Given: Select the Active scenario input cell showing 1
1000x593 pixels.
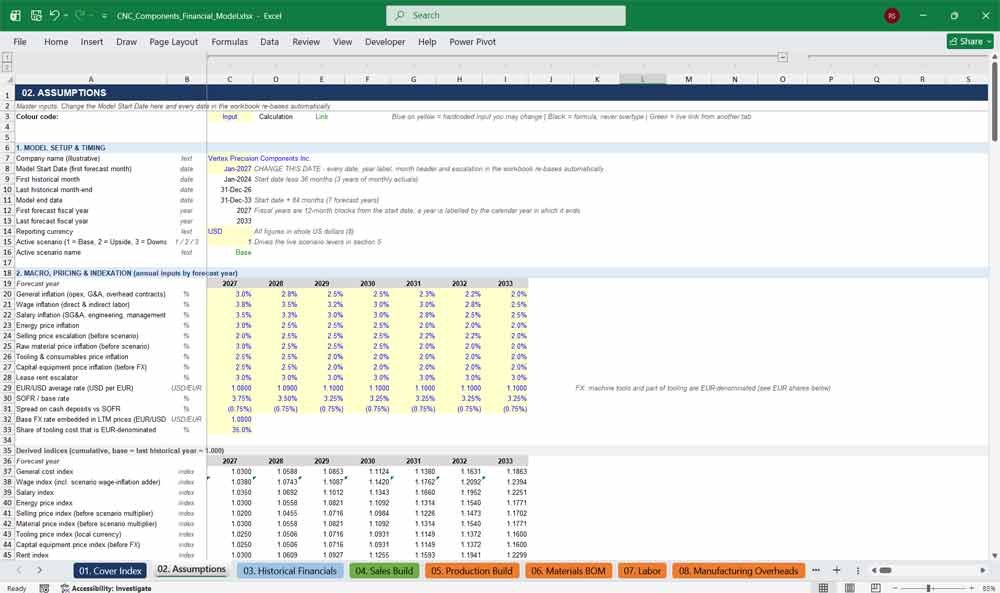Looking at the screenshot, I should [230, 242].
